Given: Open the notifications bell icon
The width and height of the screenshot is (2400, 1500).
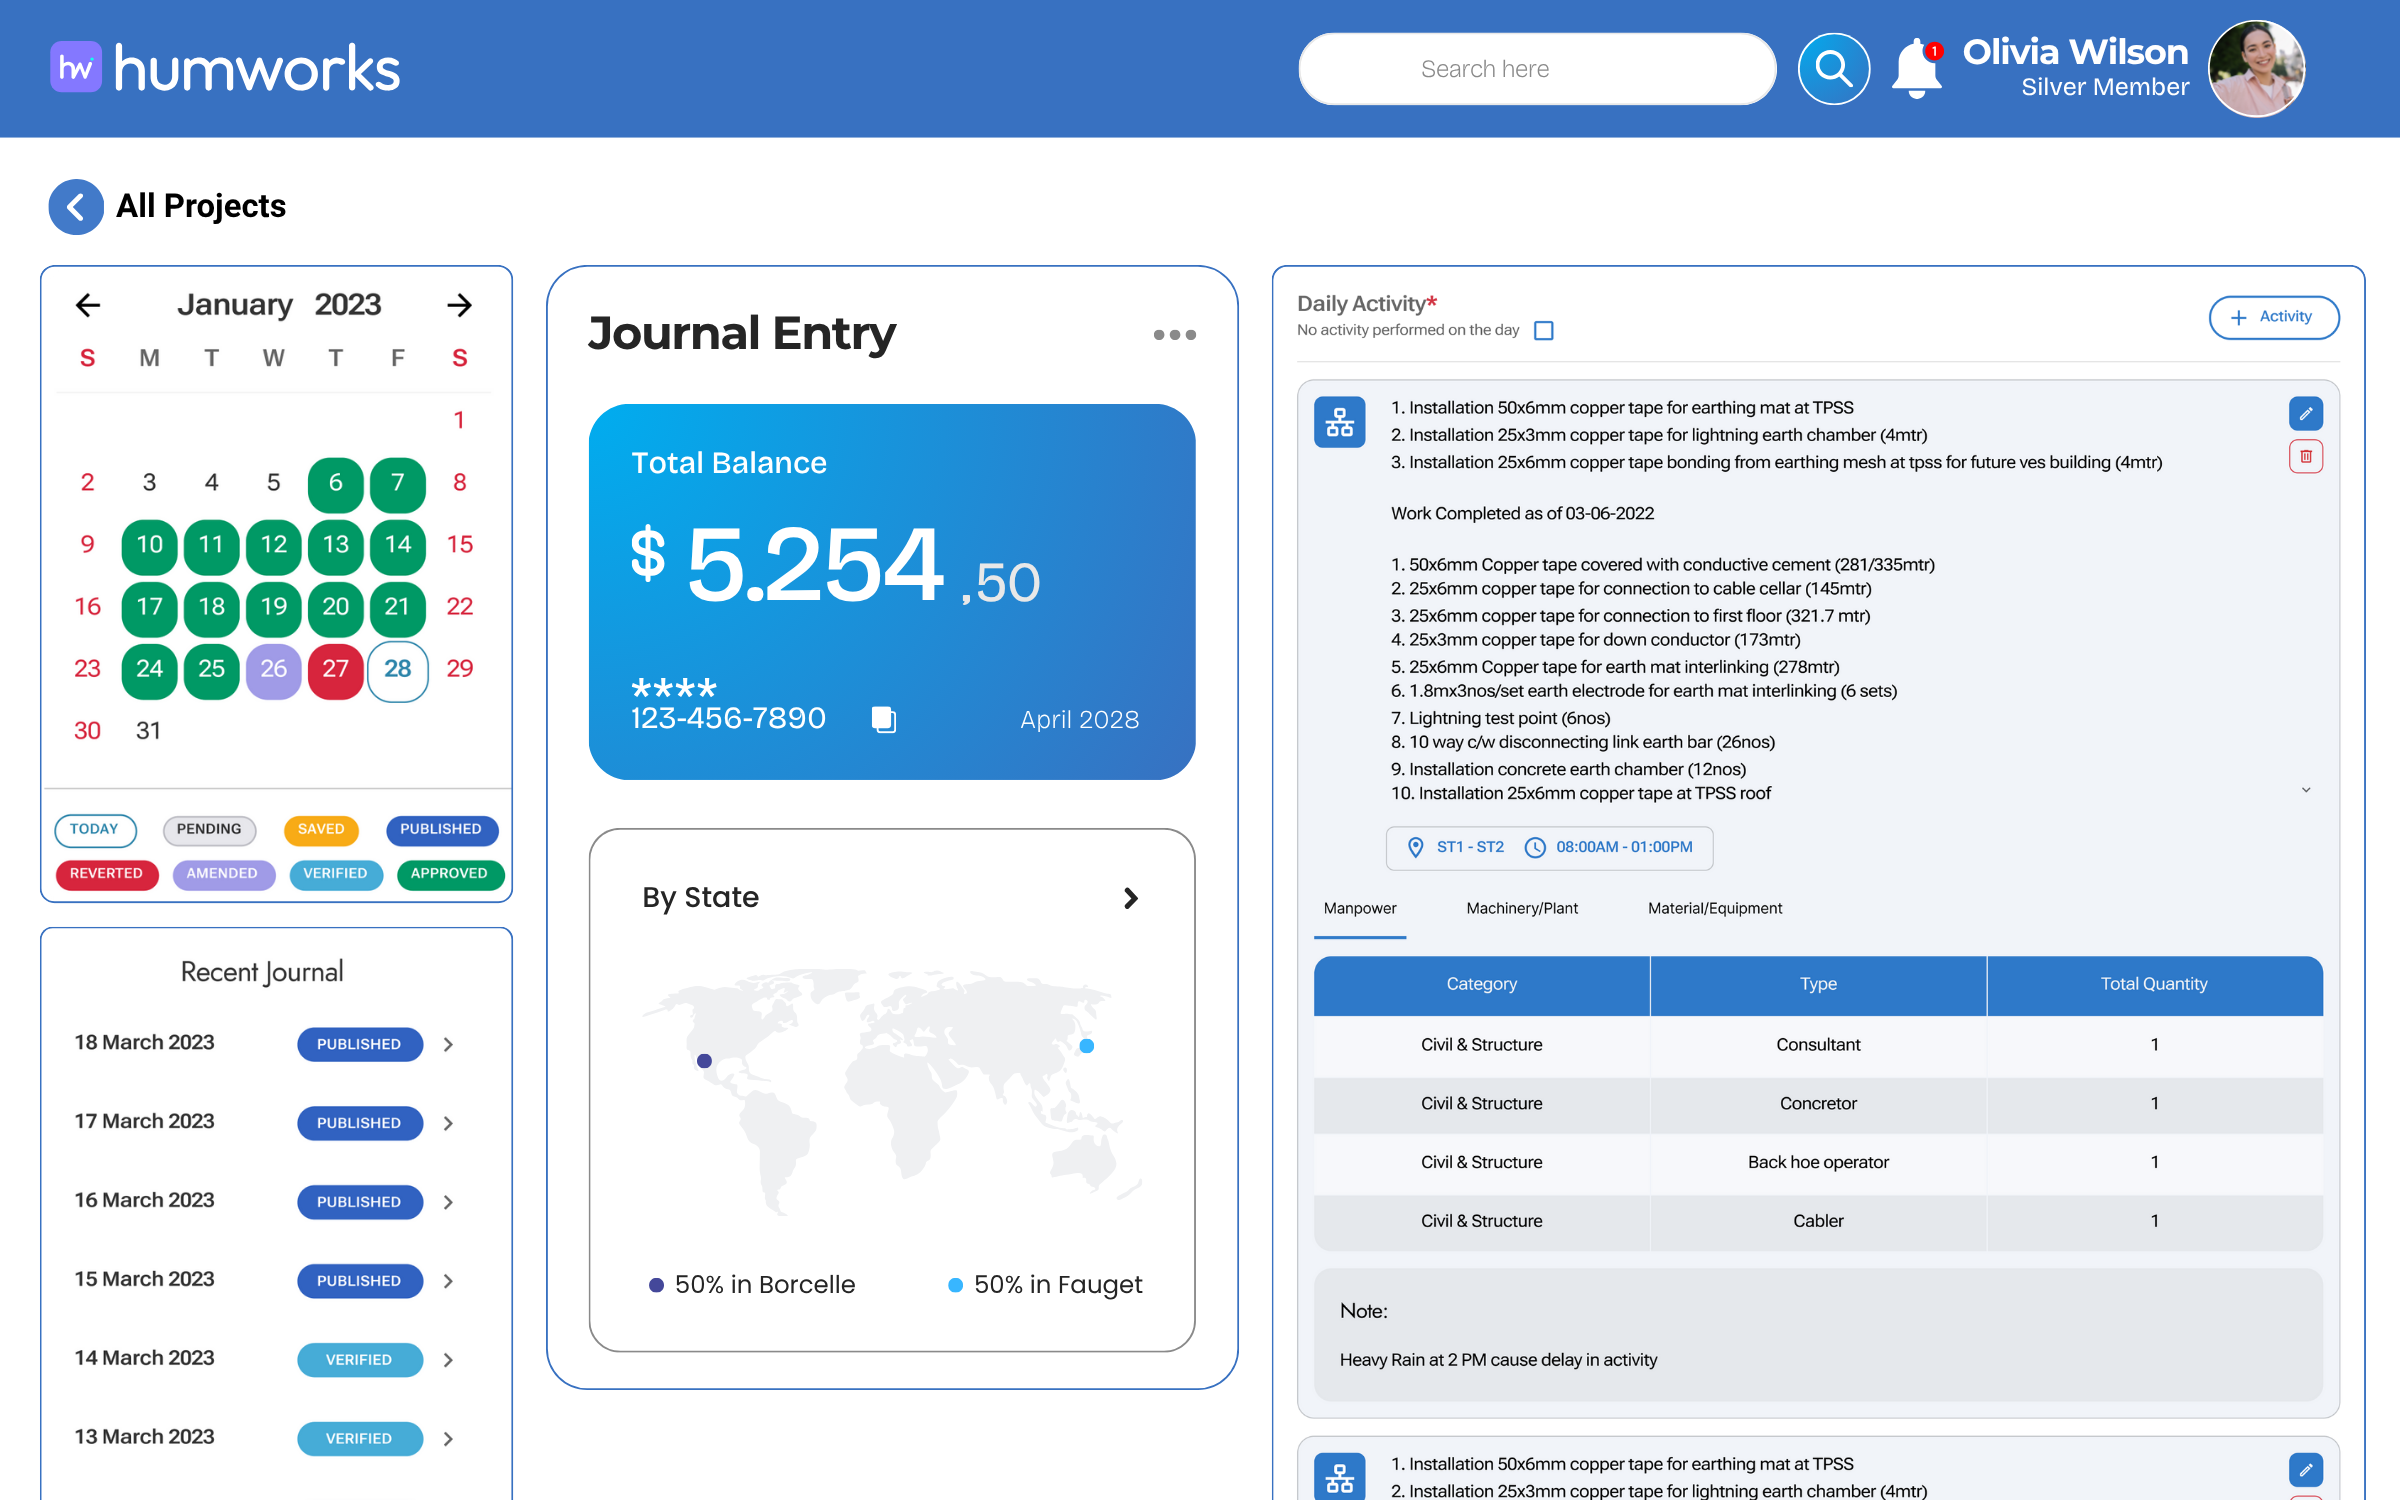Looking at the screenshot, I should 1916,69.
